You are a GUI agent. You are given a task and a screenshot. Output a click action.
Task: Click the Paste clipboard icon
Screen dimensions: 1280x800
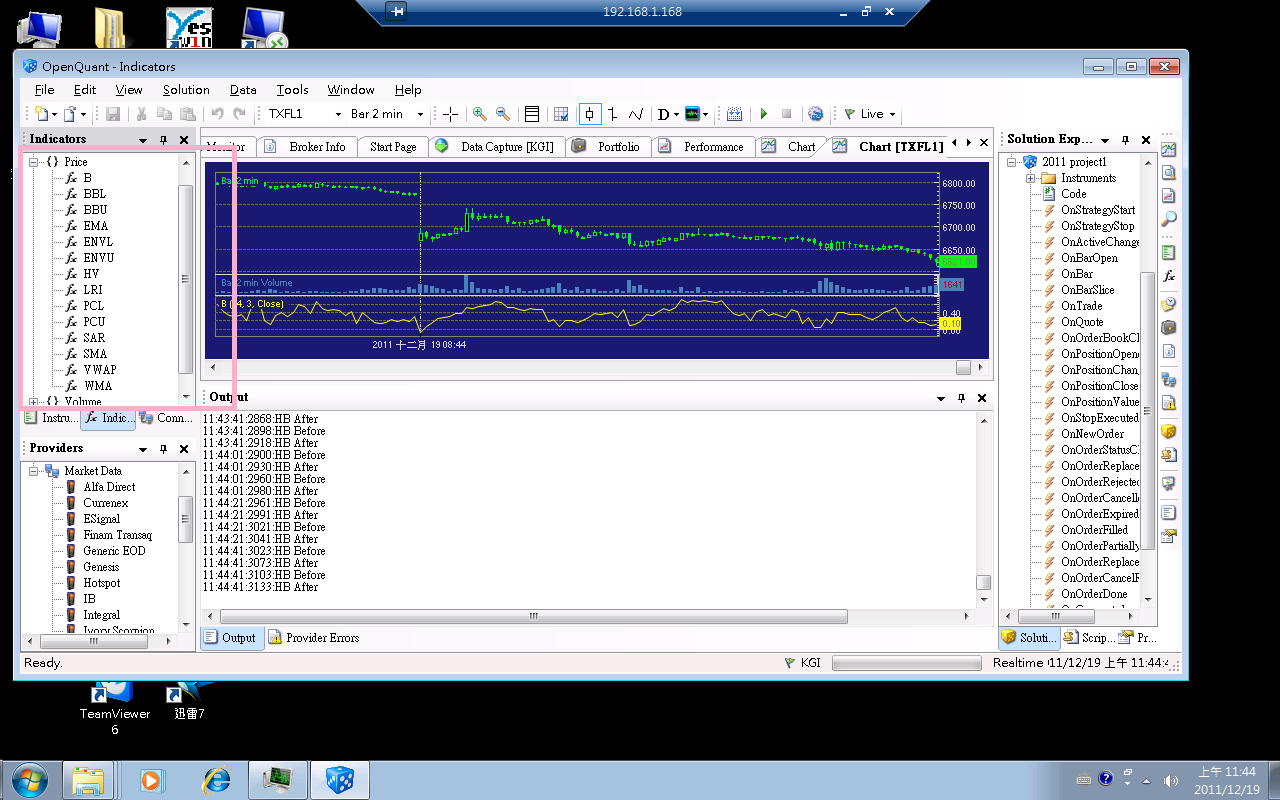point(188,114)
